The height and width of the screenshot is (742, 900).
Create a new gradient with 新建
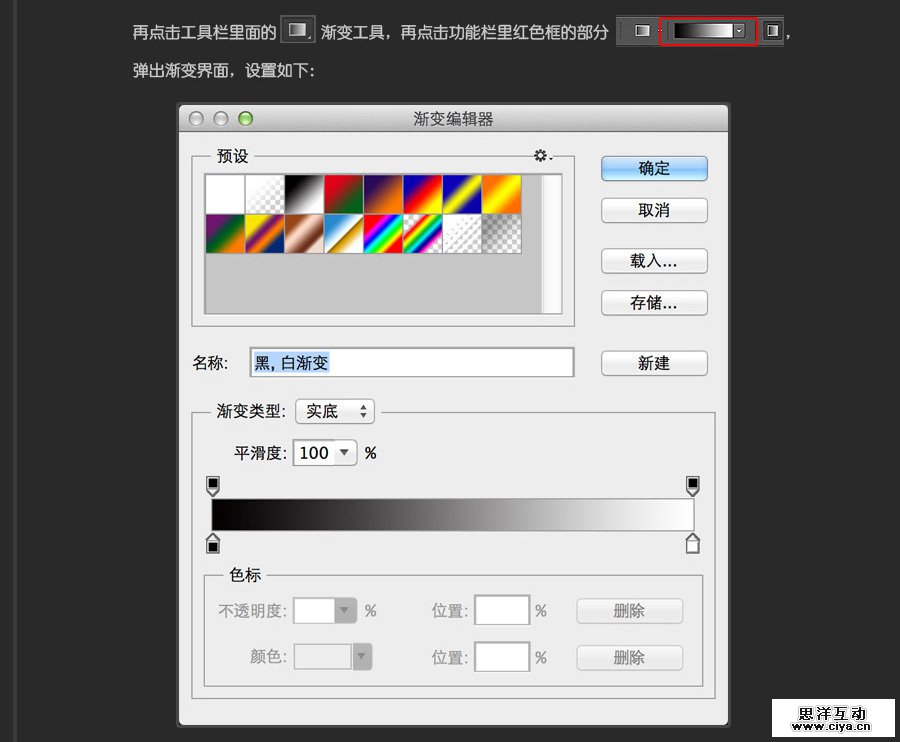click(x=653, y=363)
